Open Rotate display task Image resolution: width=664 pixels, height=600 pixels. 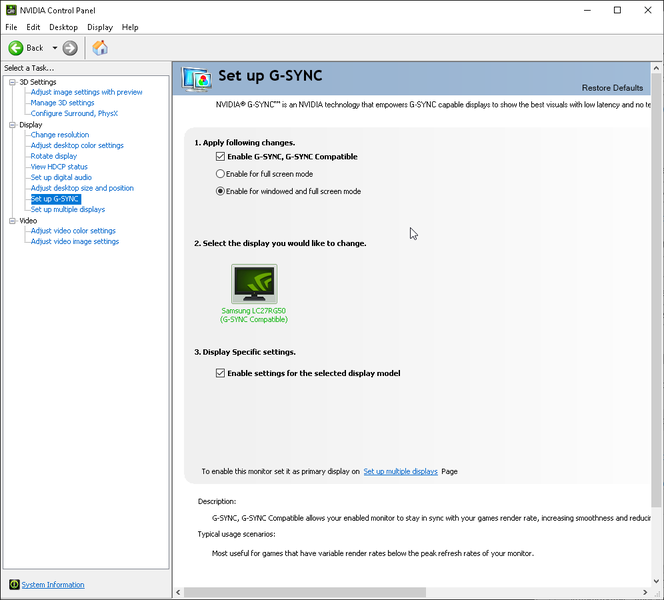(x=54, y=156)
